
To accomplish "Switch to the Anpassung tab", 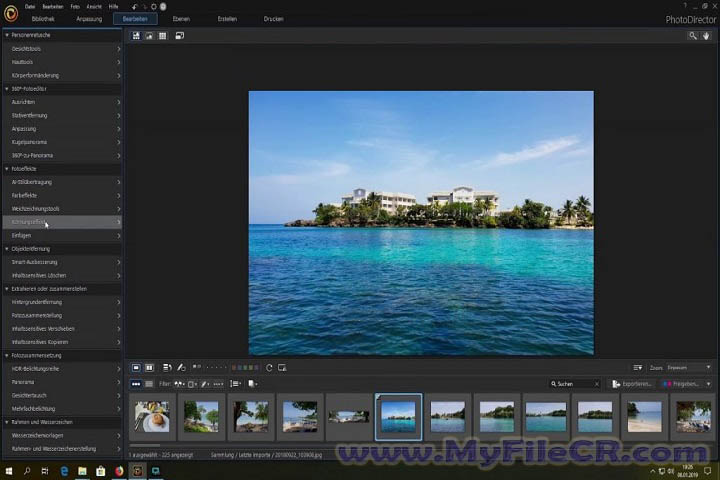I will pyautogui.click(x=89, y=19).
